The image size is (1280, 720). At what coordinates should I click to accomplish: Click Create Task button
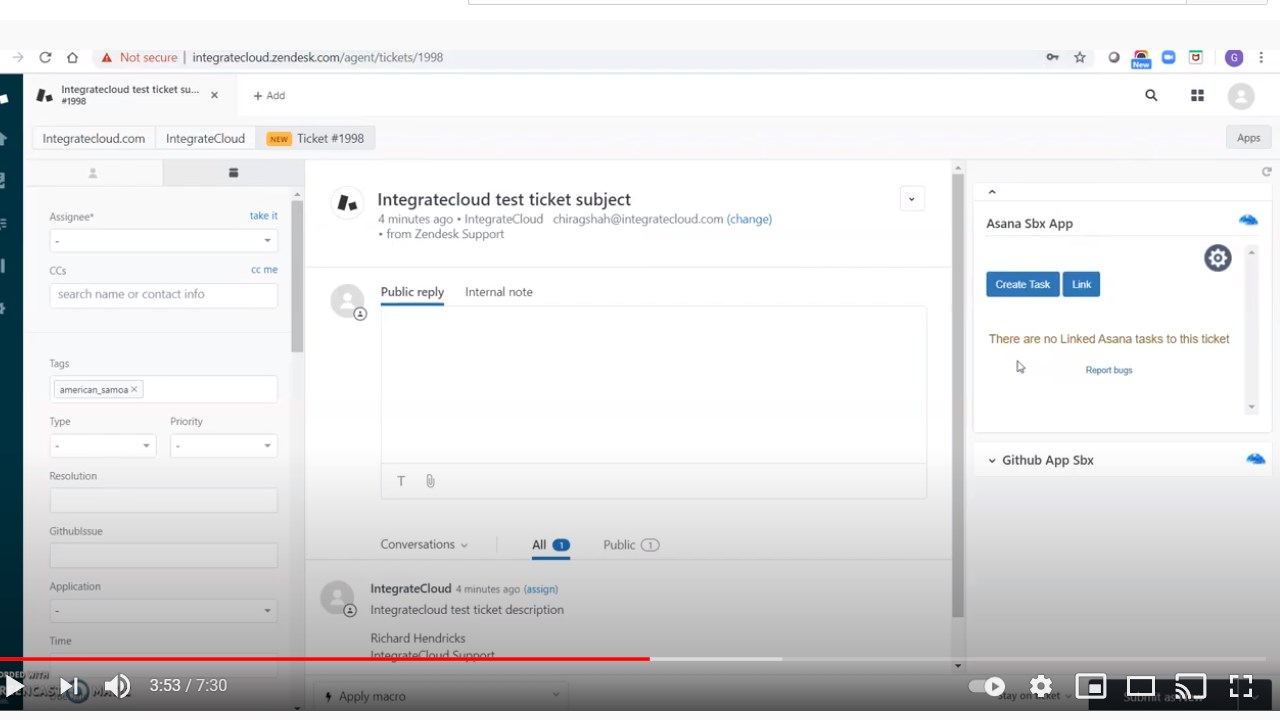[x=1023, y=284]
